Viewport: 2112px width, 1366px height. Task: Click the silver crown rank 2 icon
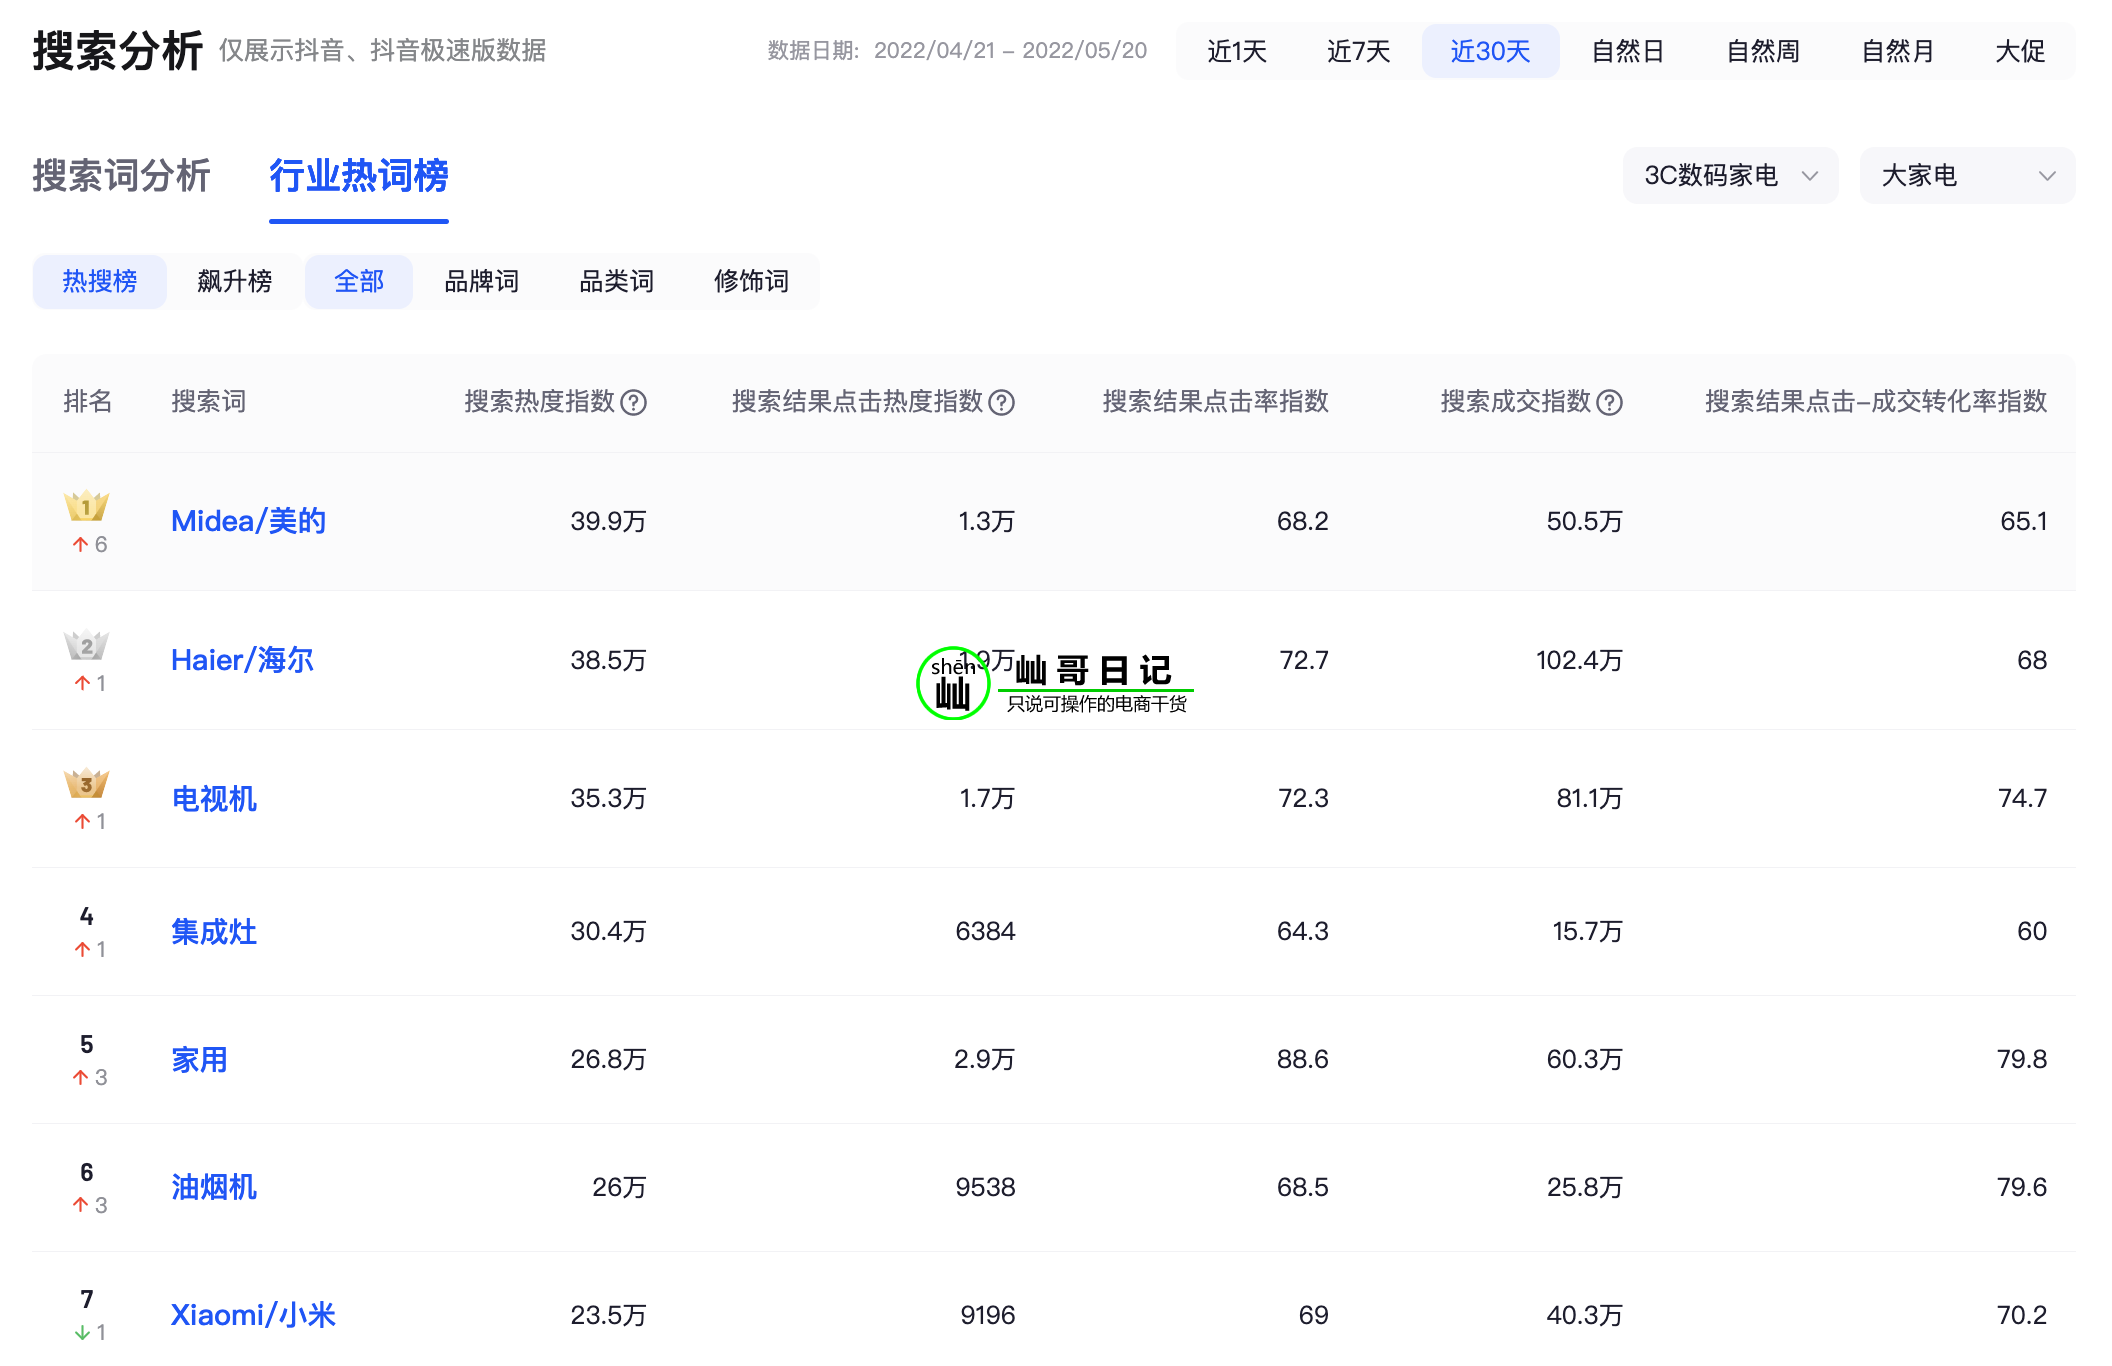(87, 645)
